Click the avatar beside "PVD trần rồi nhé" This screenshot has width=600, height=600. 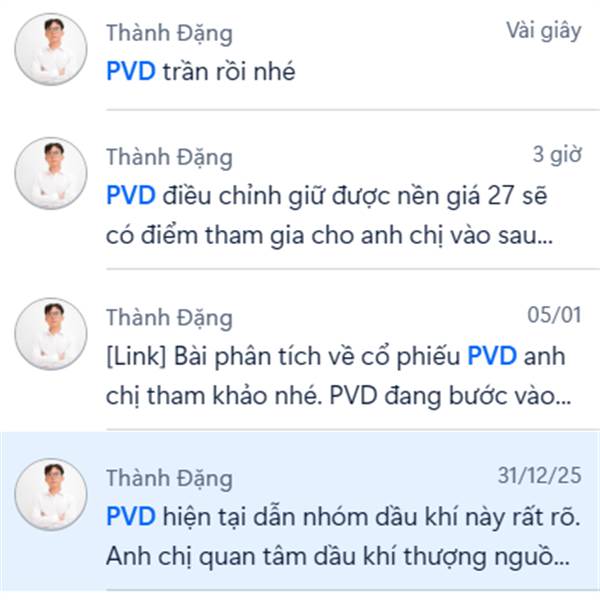coord(51,49)
